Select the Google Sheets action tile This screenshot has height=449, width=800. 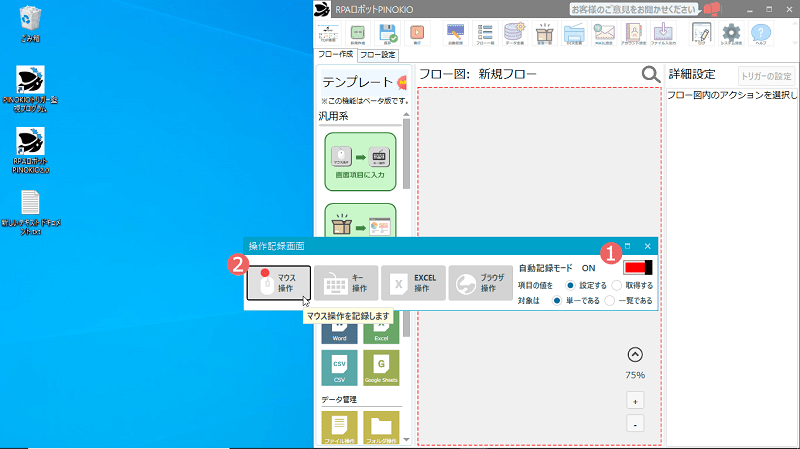pyautogui.click(x=381, y=367)
